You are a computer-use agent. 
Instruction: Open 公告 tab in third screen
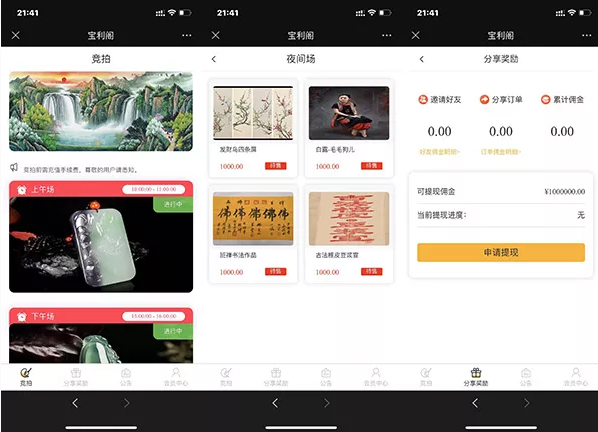[x=526, y=376]
